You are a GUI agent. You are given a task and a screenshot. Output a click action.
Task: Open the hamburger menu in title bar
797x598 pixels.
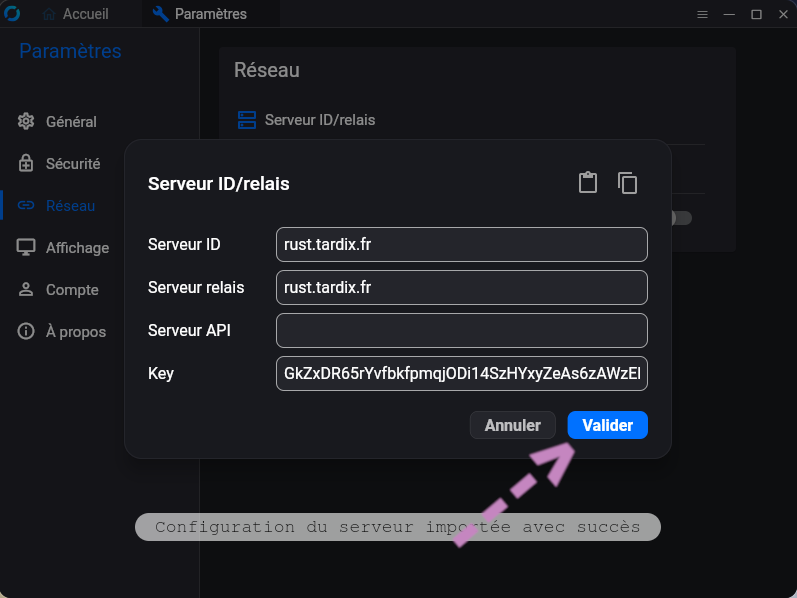pyautogui.click(x=702, y=14)
